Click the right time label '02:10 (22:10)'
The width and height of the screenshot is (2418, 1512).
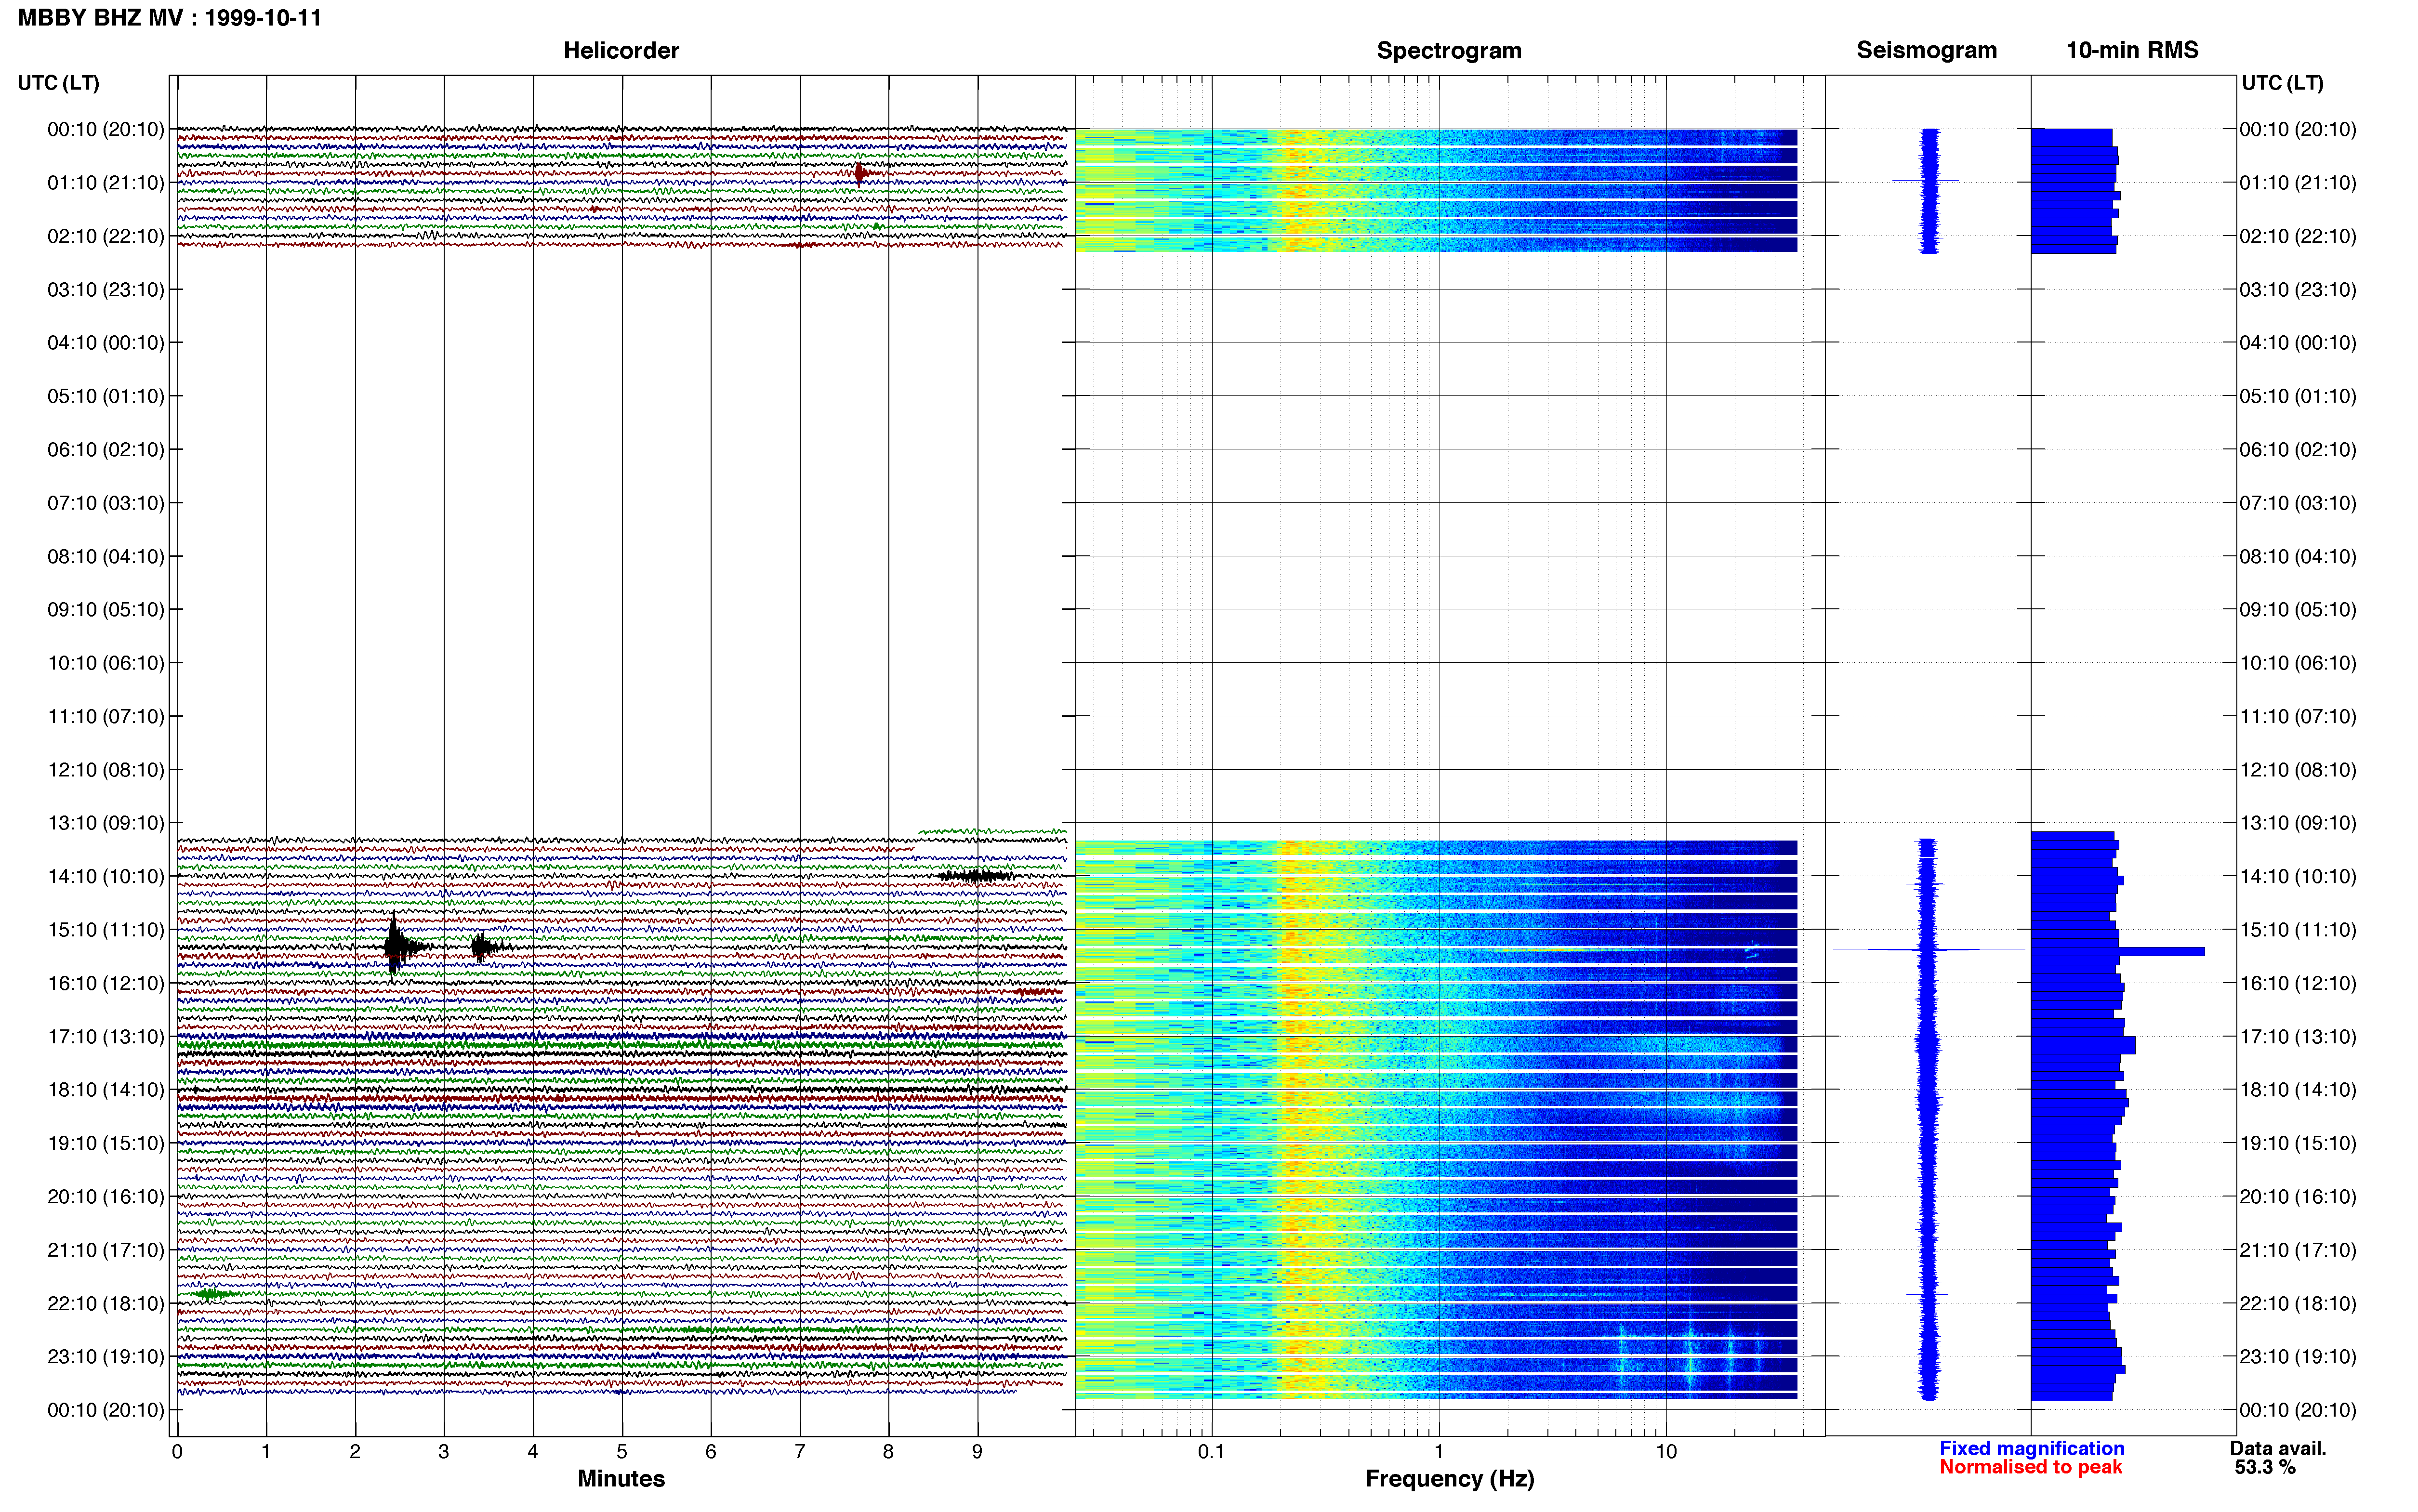coord(2298,237)
